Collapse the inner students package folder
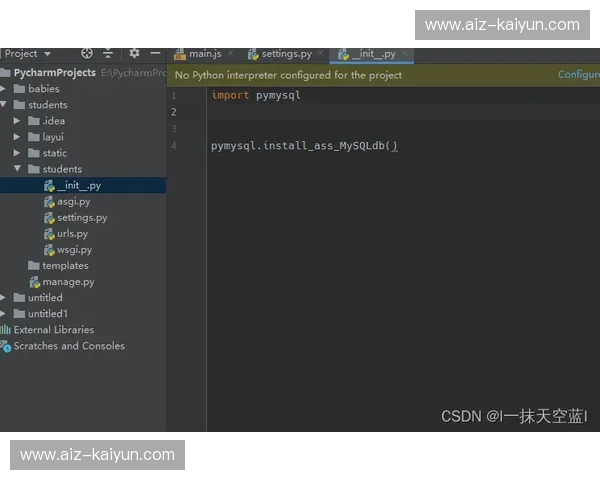Screen dimensions: 600x480 (18, 169)
